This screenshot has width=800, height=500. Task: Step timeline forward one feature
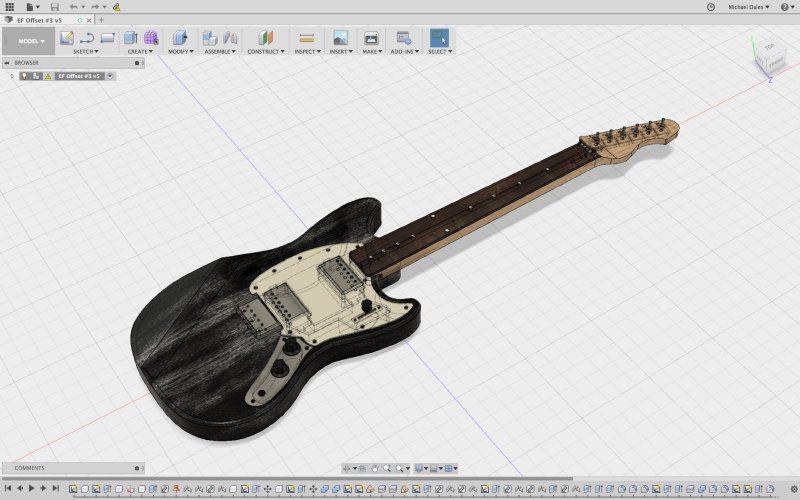pos(43,488)
